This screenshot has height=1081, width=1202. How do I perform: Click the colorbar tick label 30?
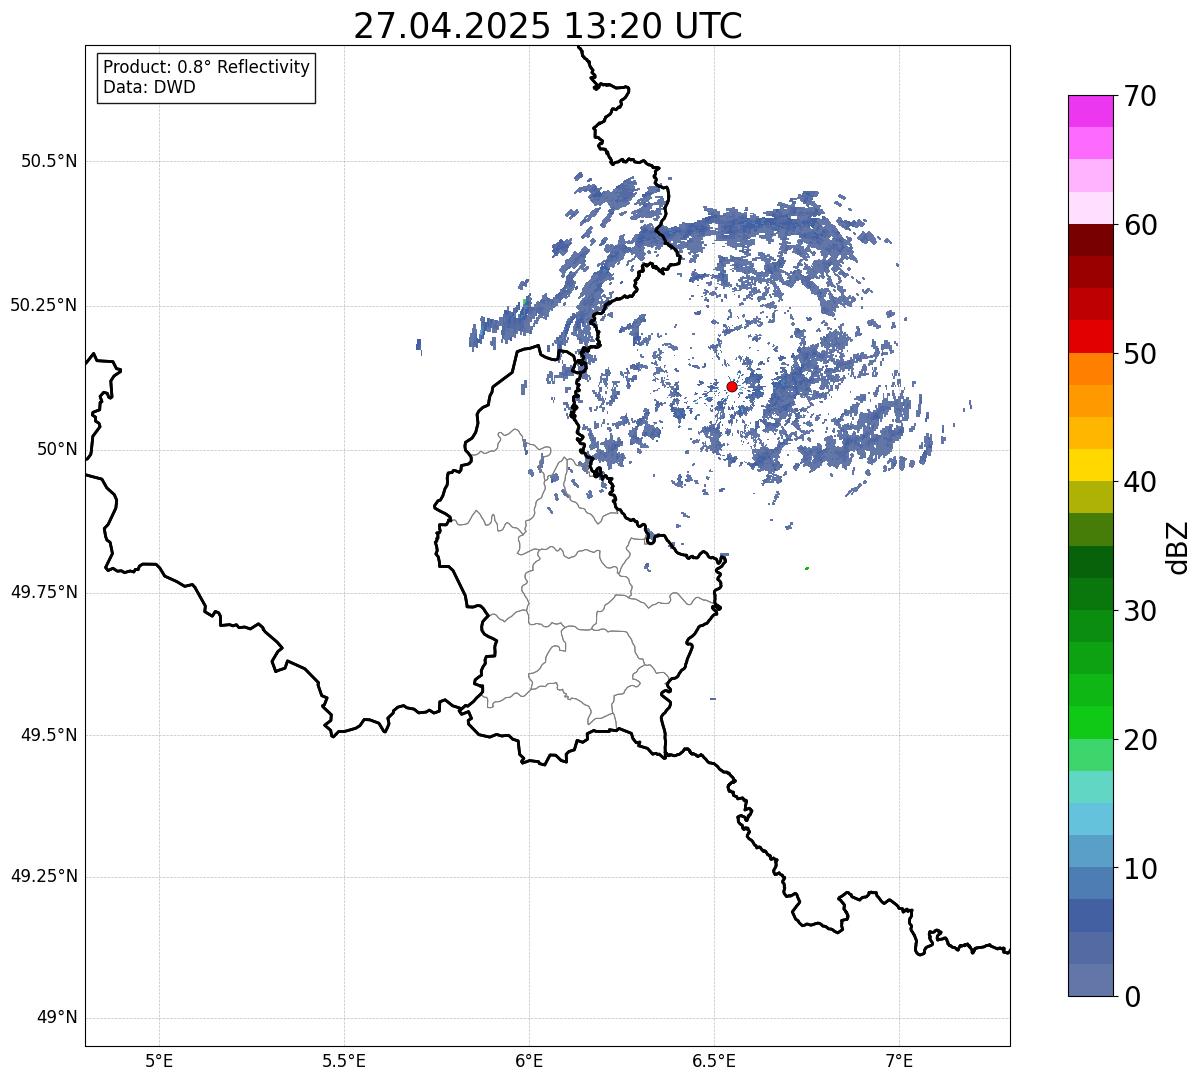(x=1140, y=611)
